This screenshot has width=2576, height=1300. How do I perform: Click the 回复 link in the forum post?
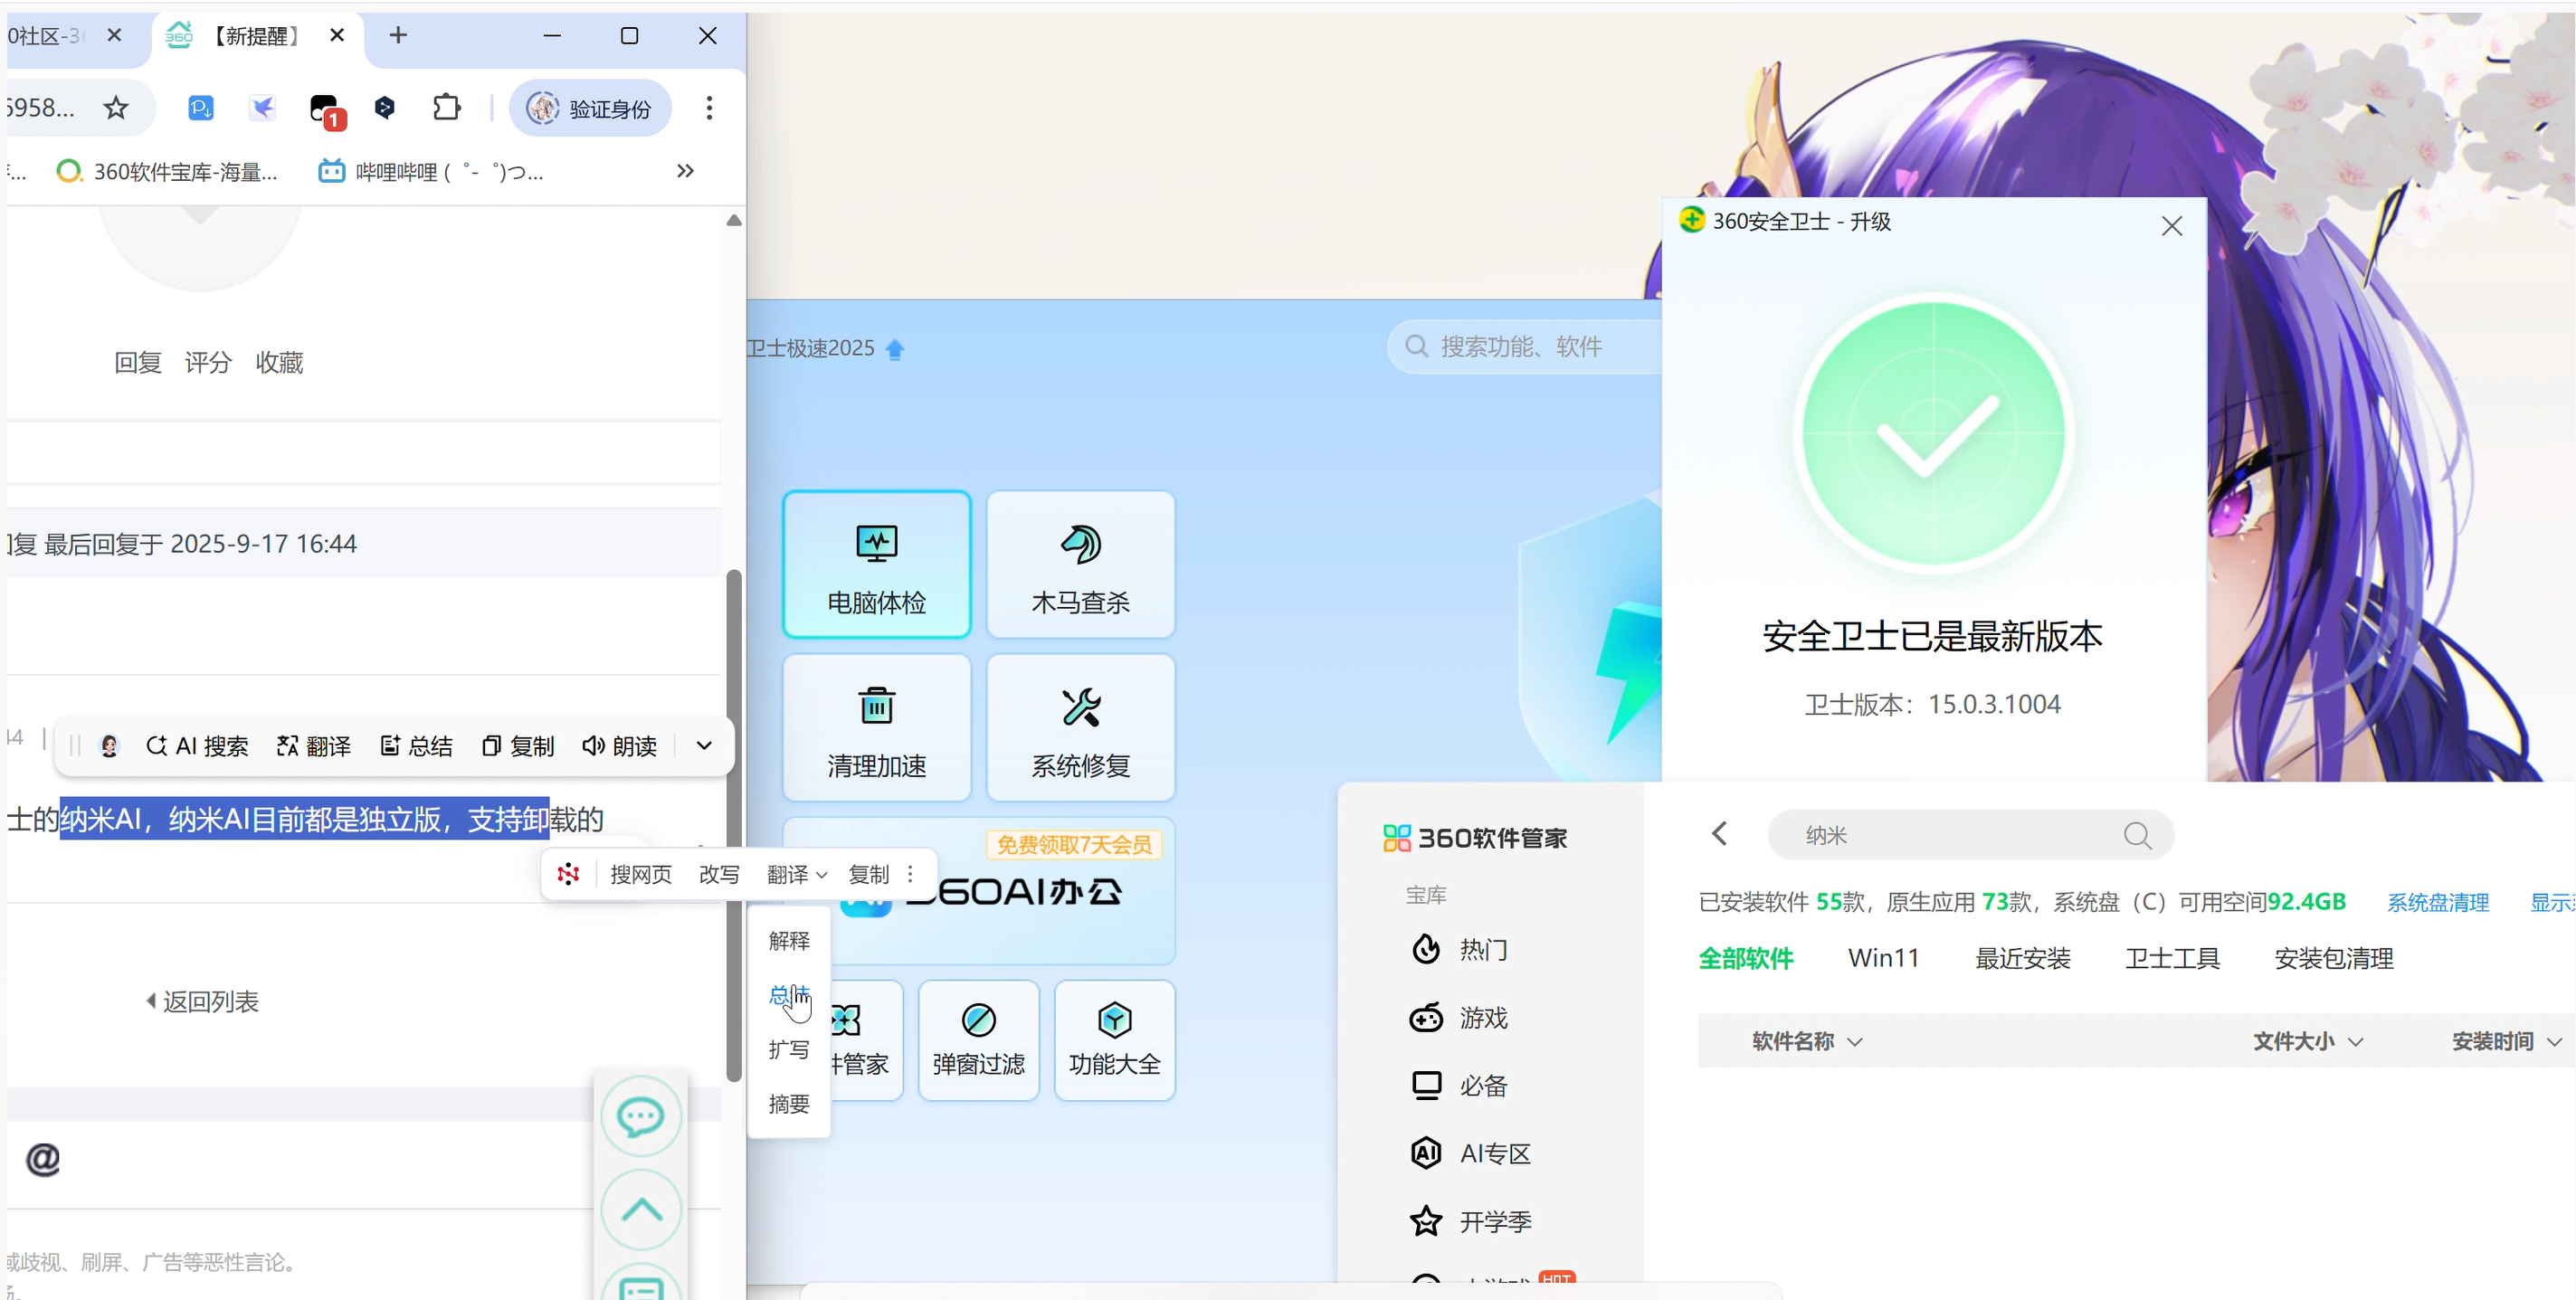click(138, 362)
